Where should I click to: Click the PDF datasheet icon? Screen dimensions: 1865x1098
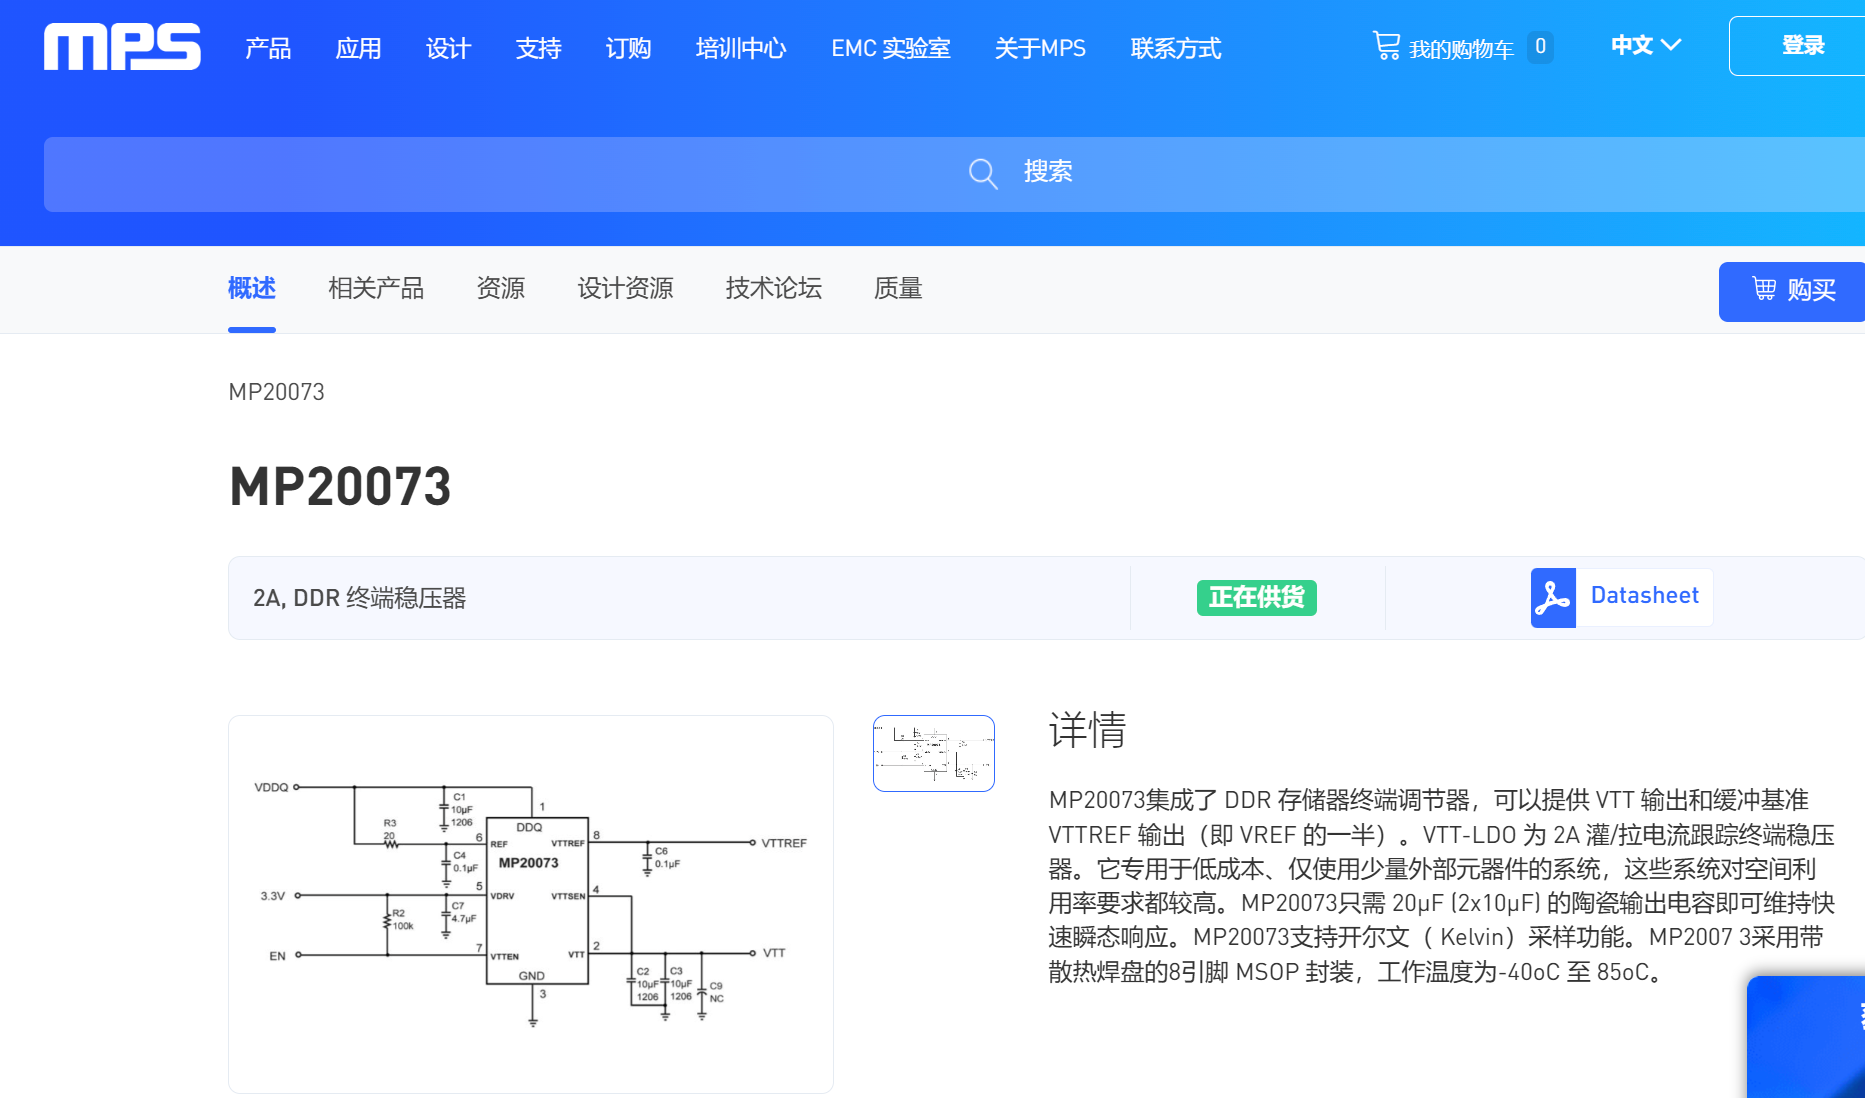click(1553, 598)
